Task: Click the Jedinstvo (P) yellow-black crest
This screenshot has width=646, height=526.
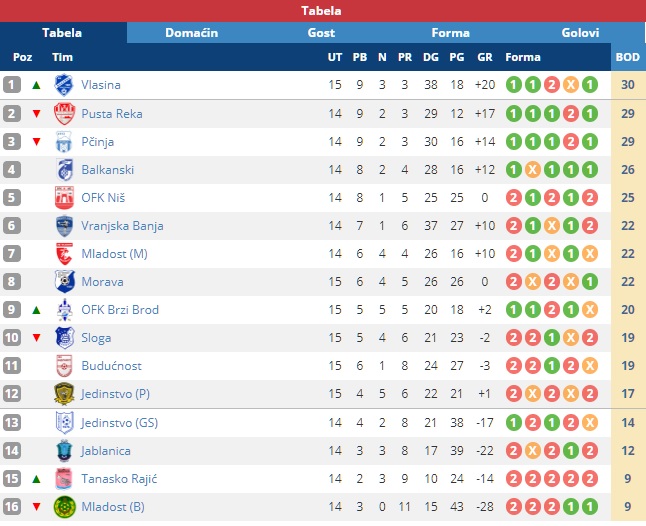Action: (x=64, y=394)
